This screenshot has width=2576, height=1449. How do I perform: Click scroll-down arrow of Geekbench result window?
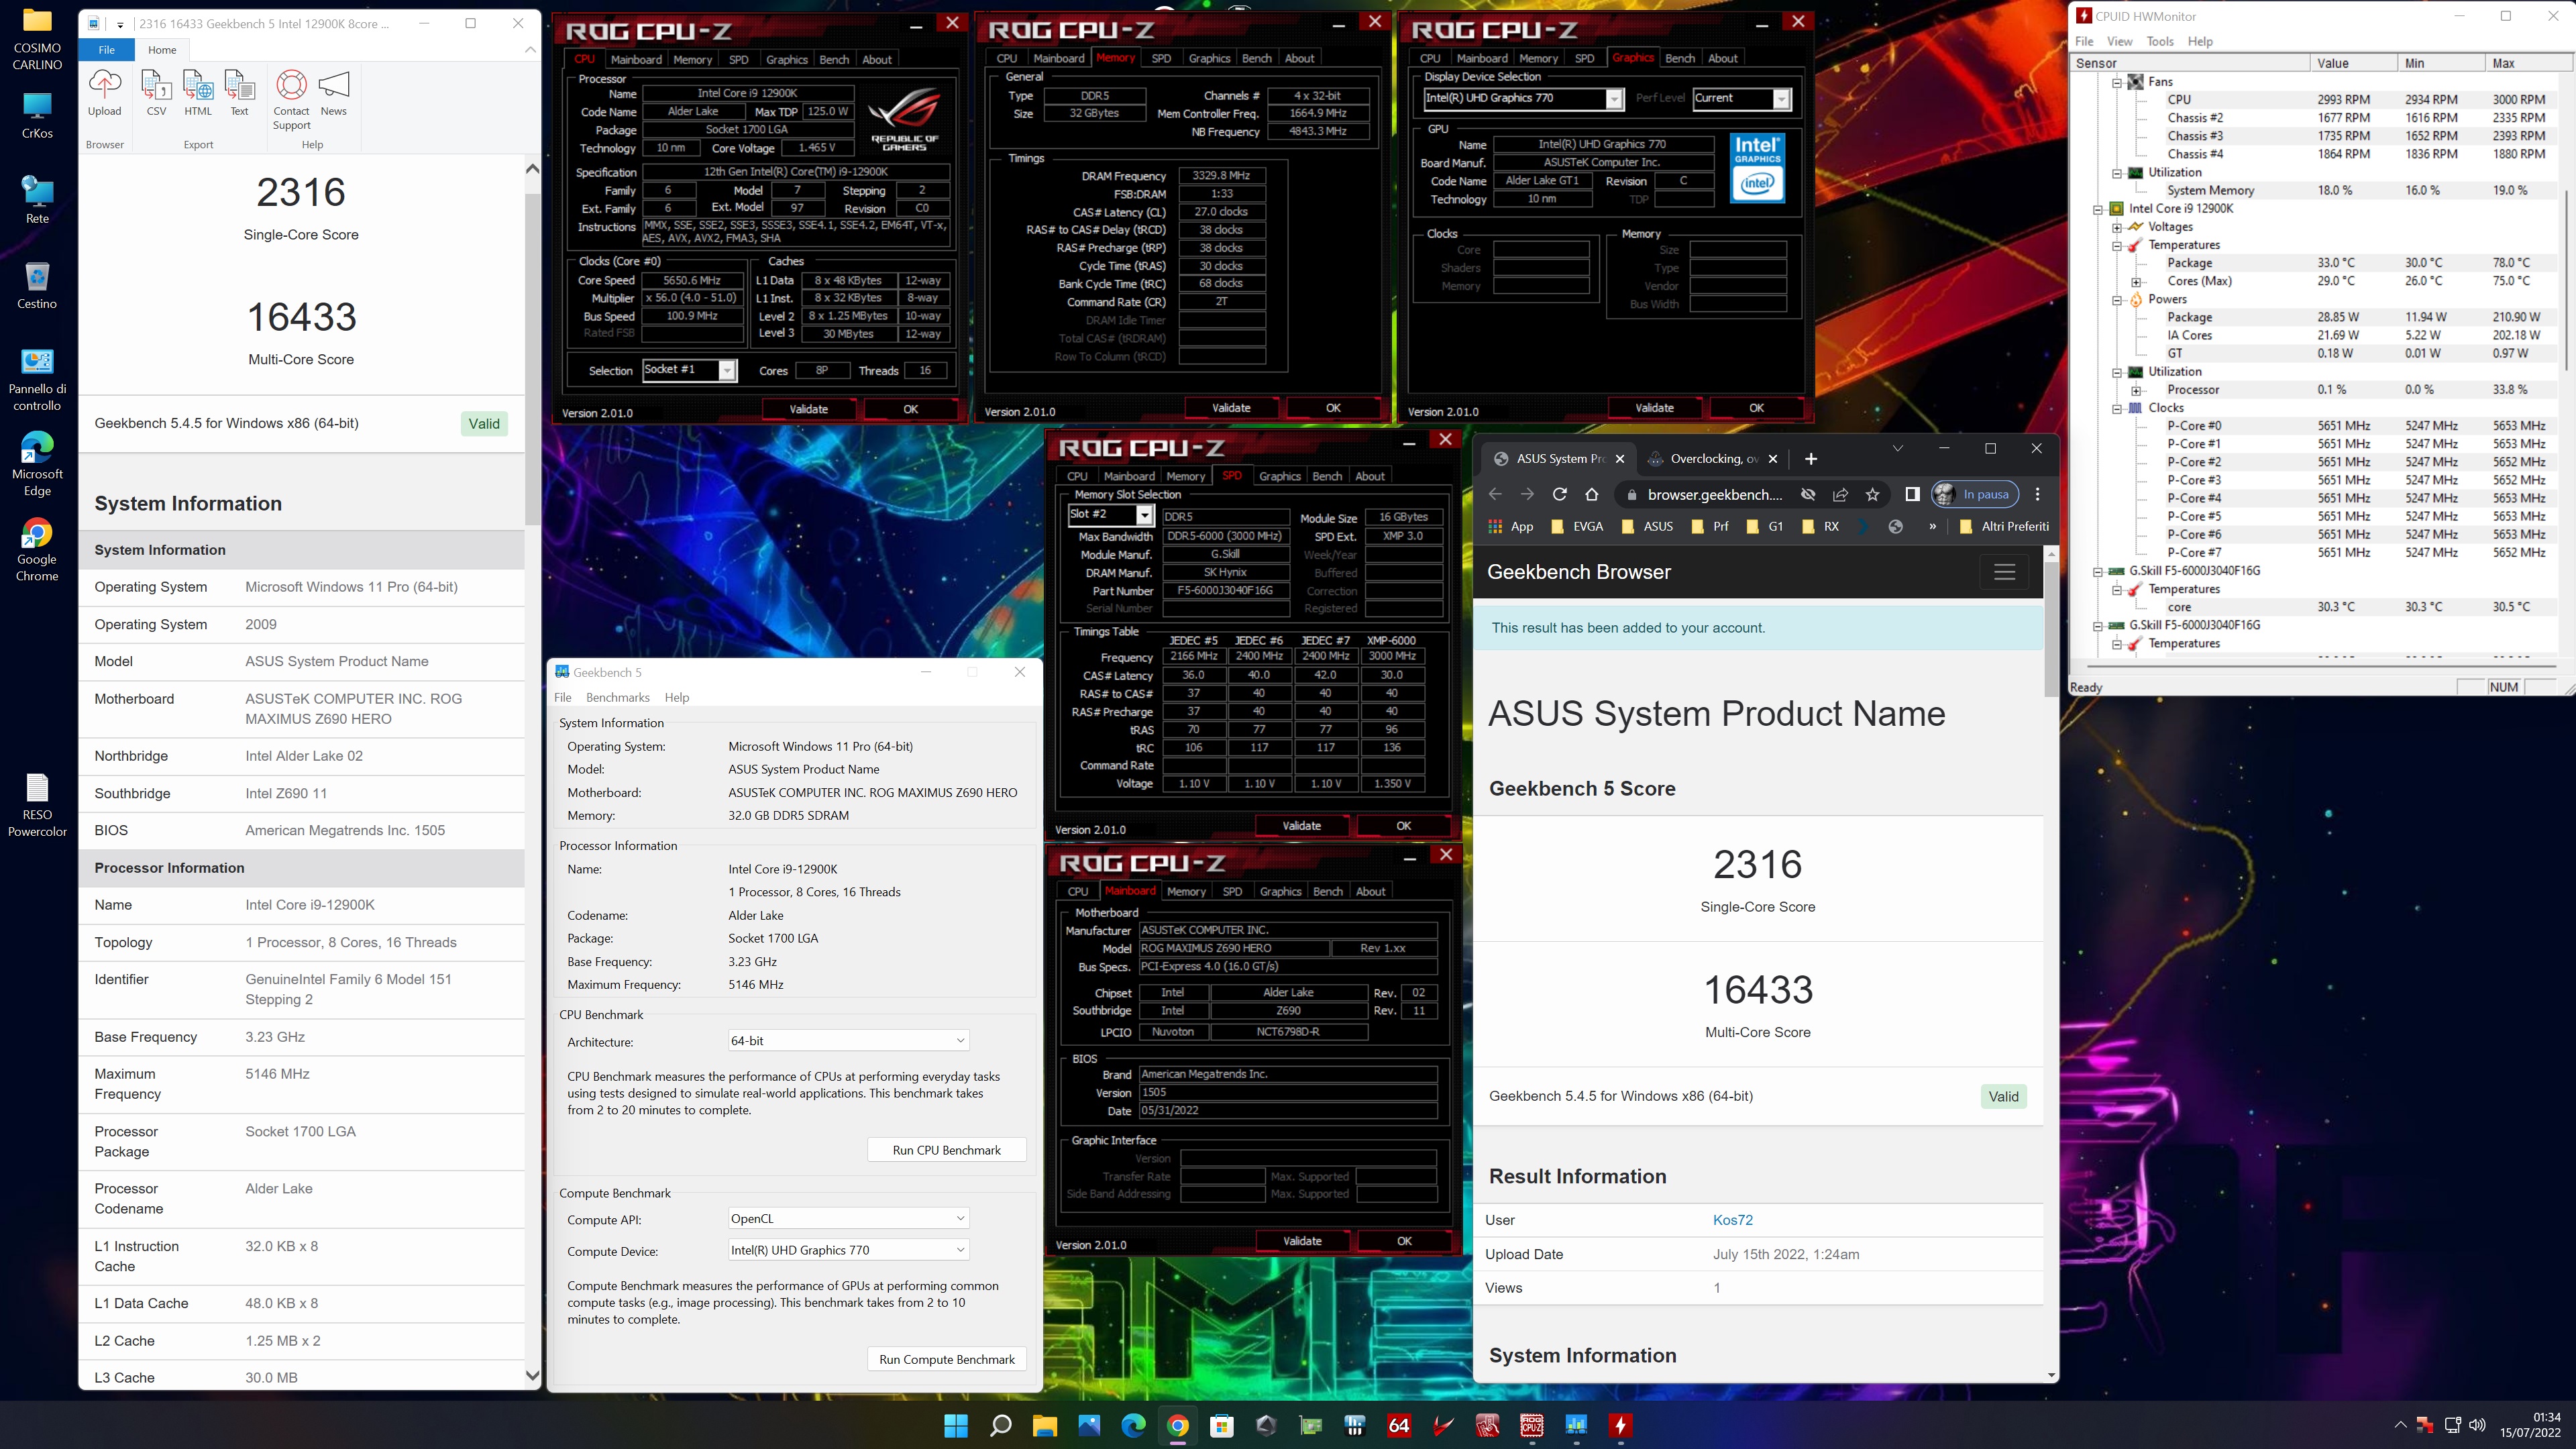tap(532, 1376)
